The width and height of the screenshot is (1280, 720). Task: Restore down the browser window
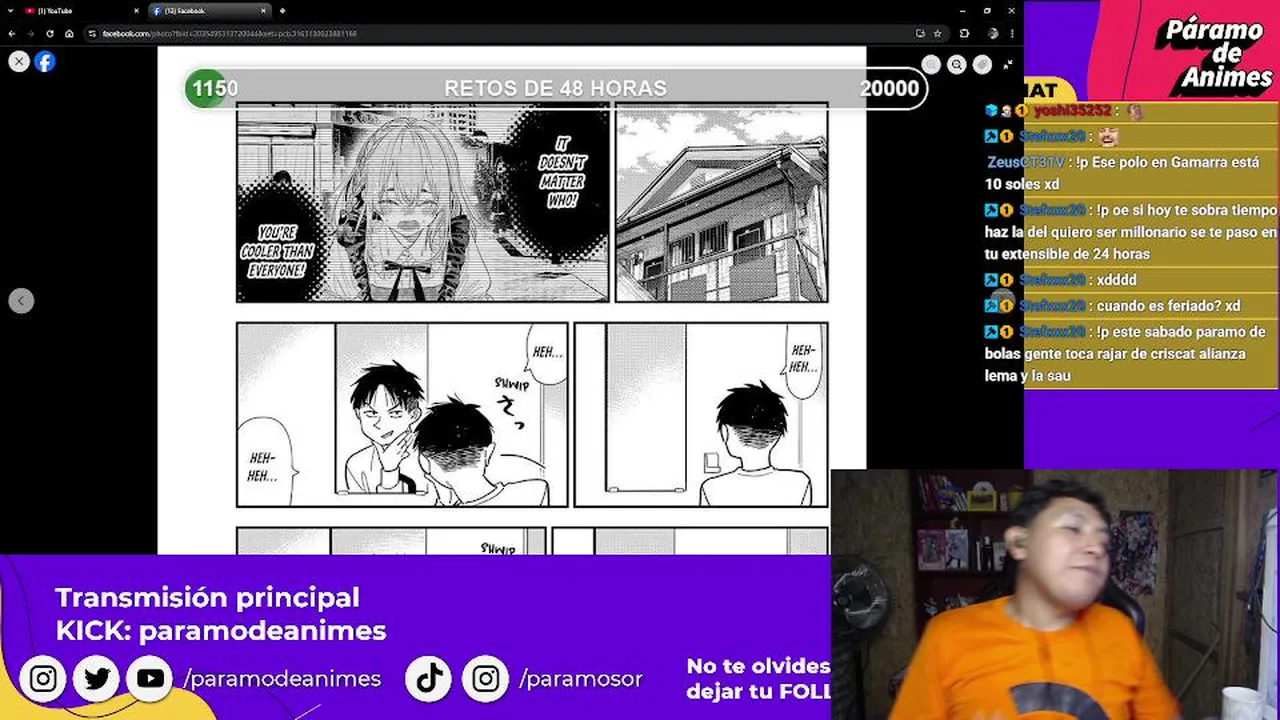coord(987,10)
